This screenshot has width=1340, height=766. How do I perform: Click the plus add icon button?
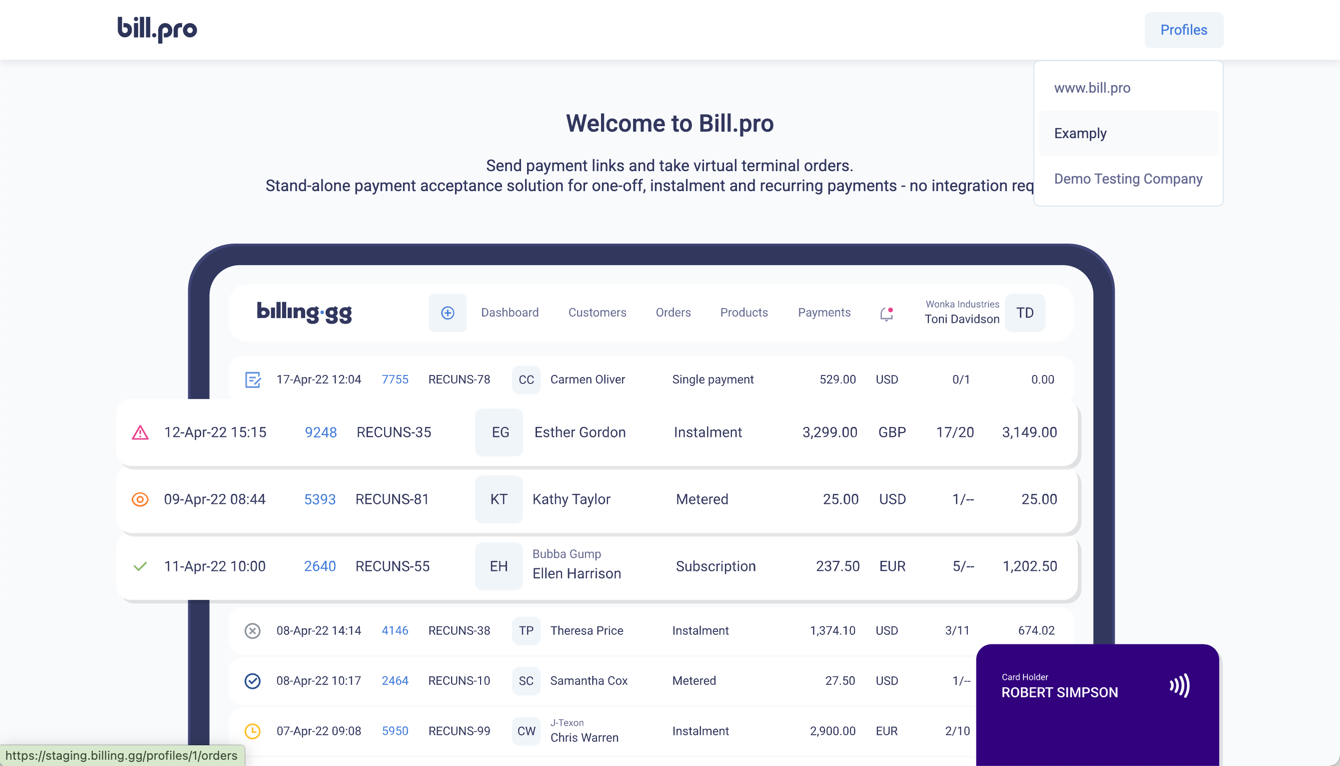pyautogui.click(x=447, y=313)
